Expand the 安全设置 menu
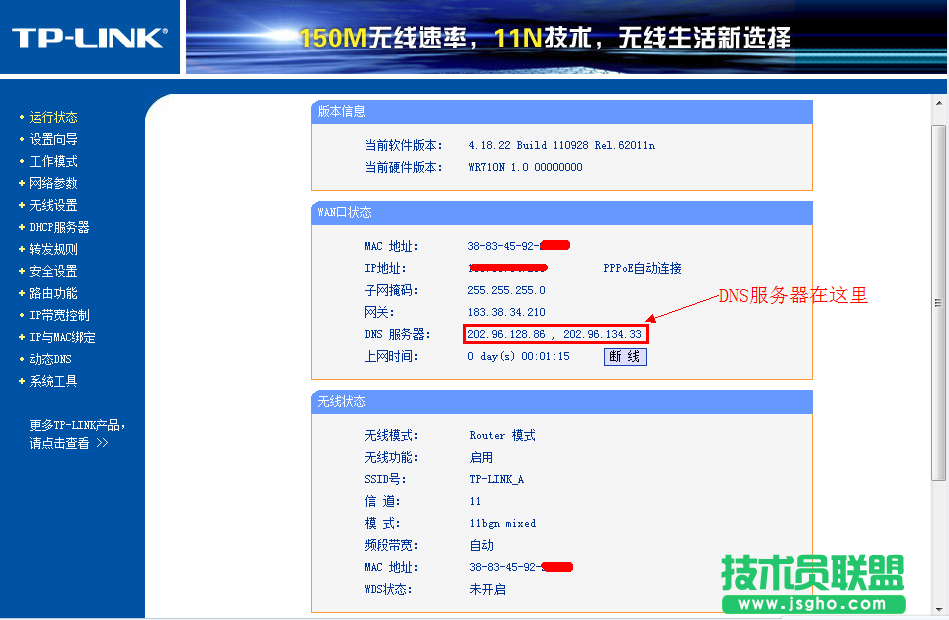 (53, 271)
